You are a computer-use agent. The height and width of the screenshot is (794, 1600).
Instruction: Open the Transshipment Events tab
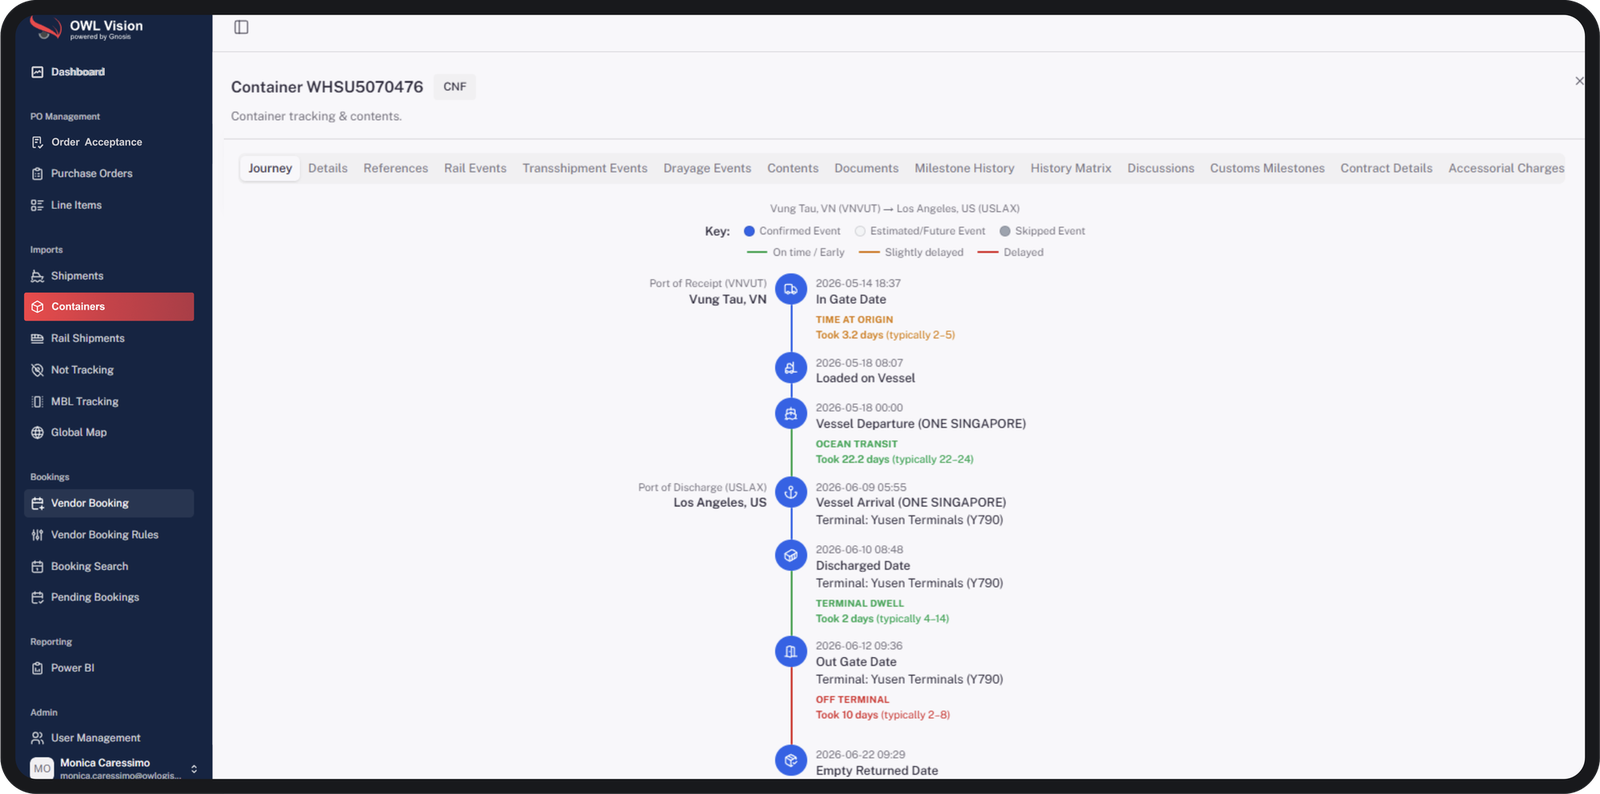point(585,168)
